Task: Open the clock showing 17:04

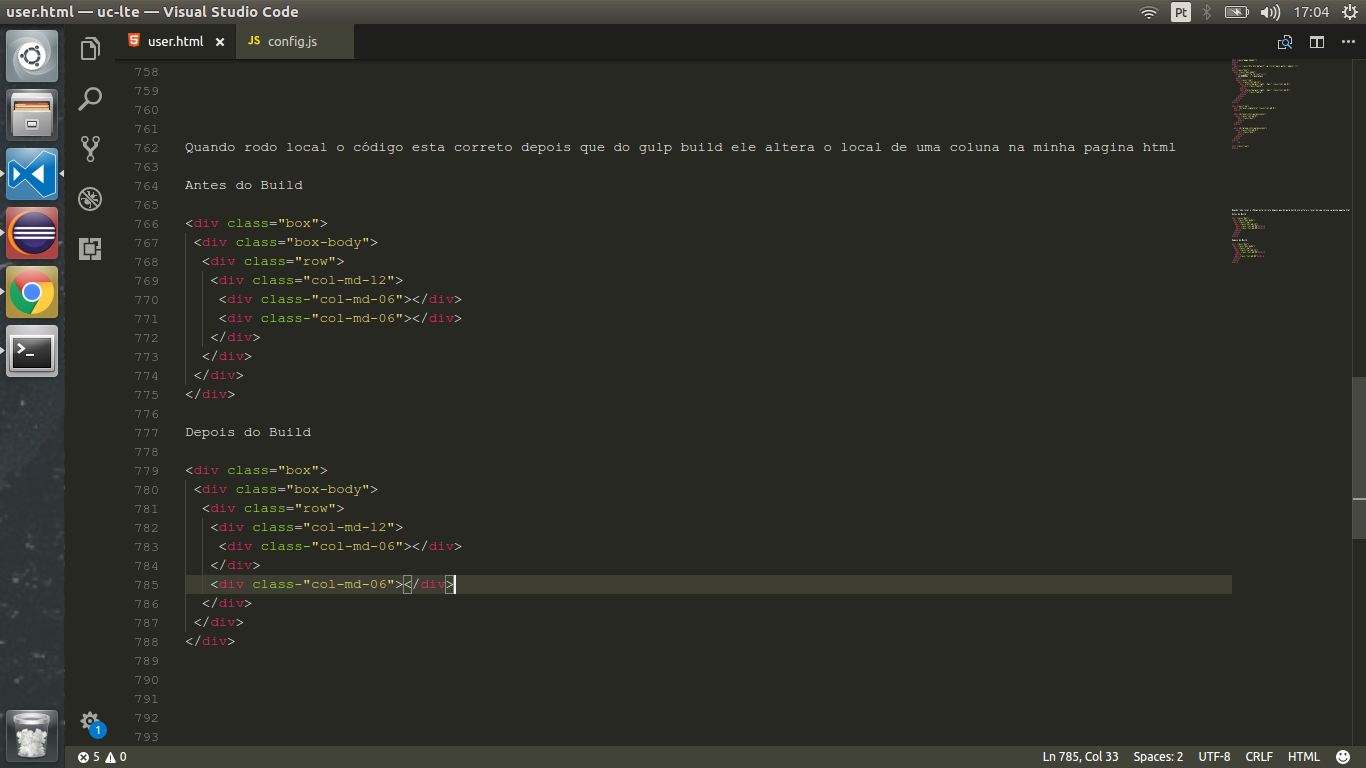Action: click(1311, 12)
